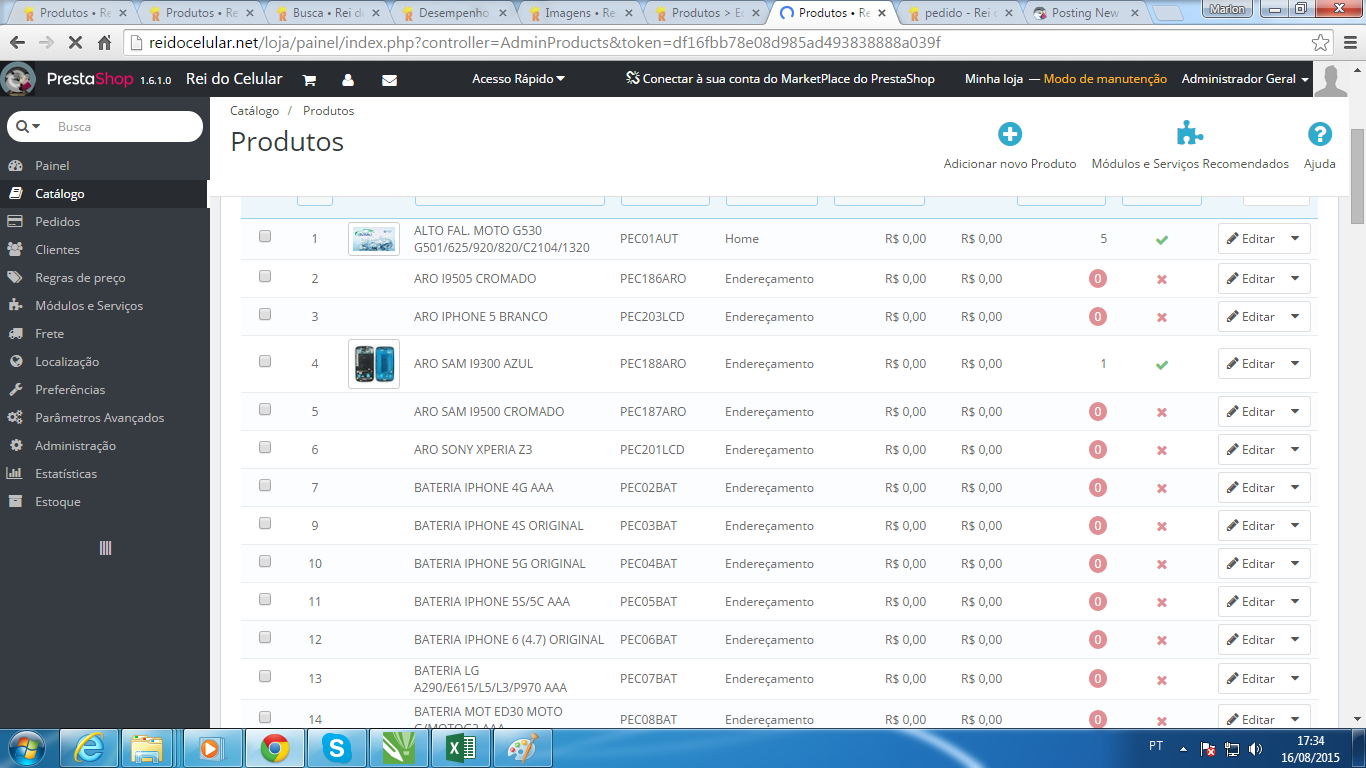Screen dimensions: 1366x768
Task: Check the box for ARO SONY XPERIA Z3
Action: [265, 447]
